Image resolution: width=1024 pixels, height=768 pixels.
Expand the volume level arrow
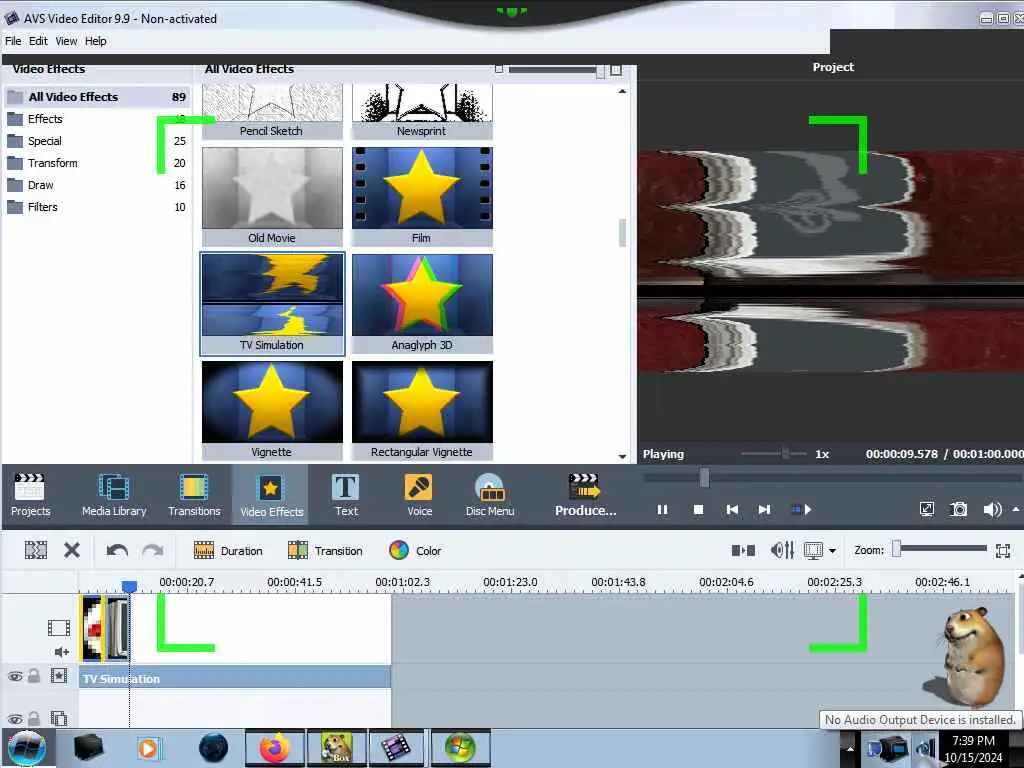pyautogui.click(x=1016, y=509)
